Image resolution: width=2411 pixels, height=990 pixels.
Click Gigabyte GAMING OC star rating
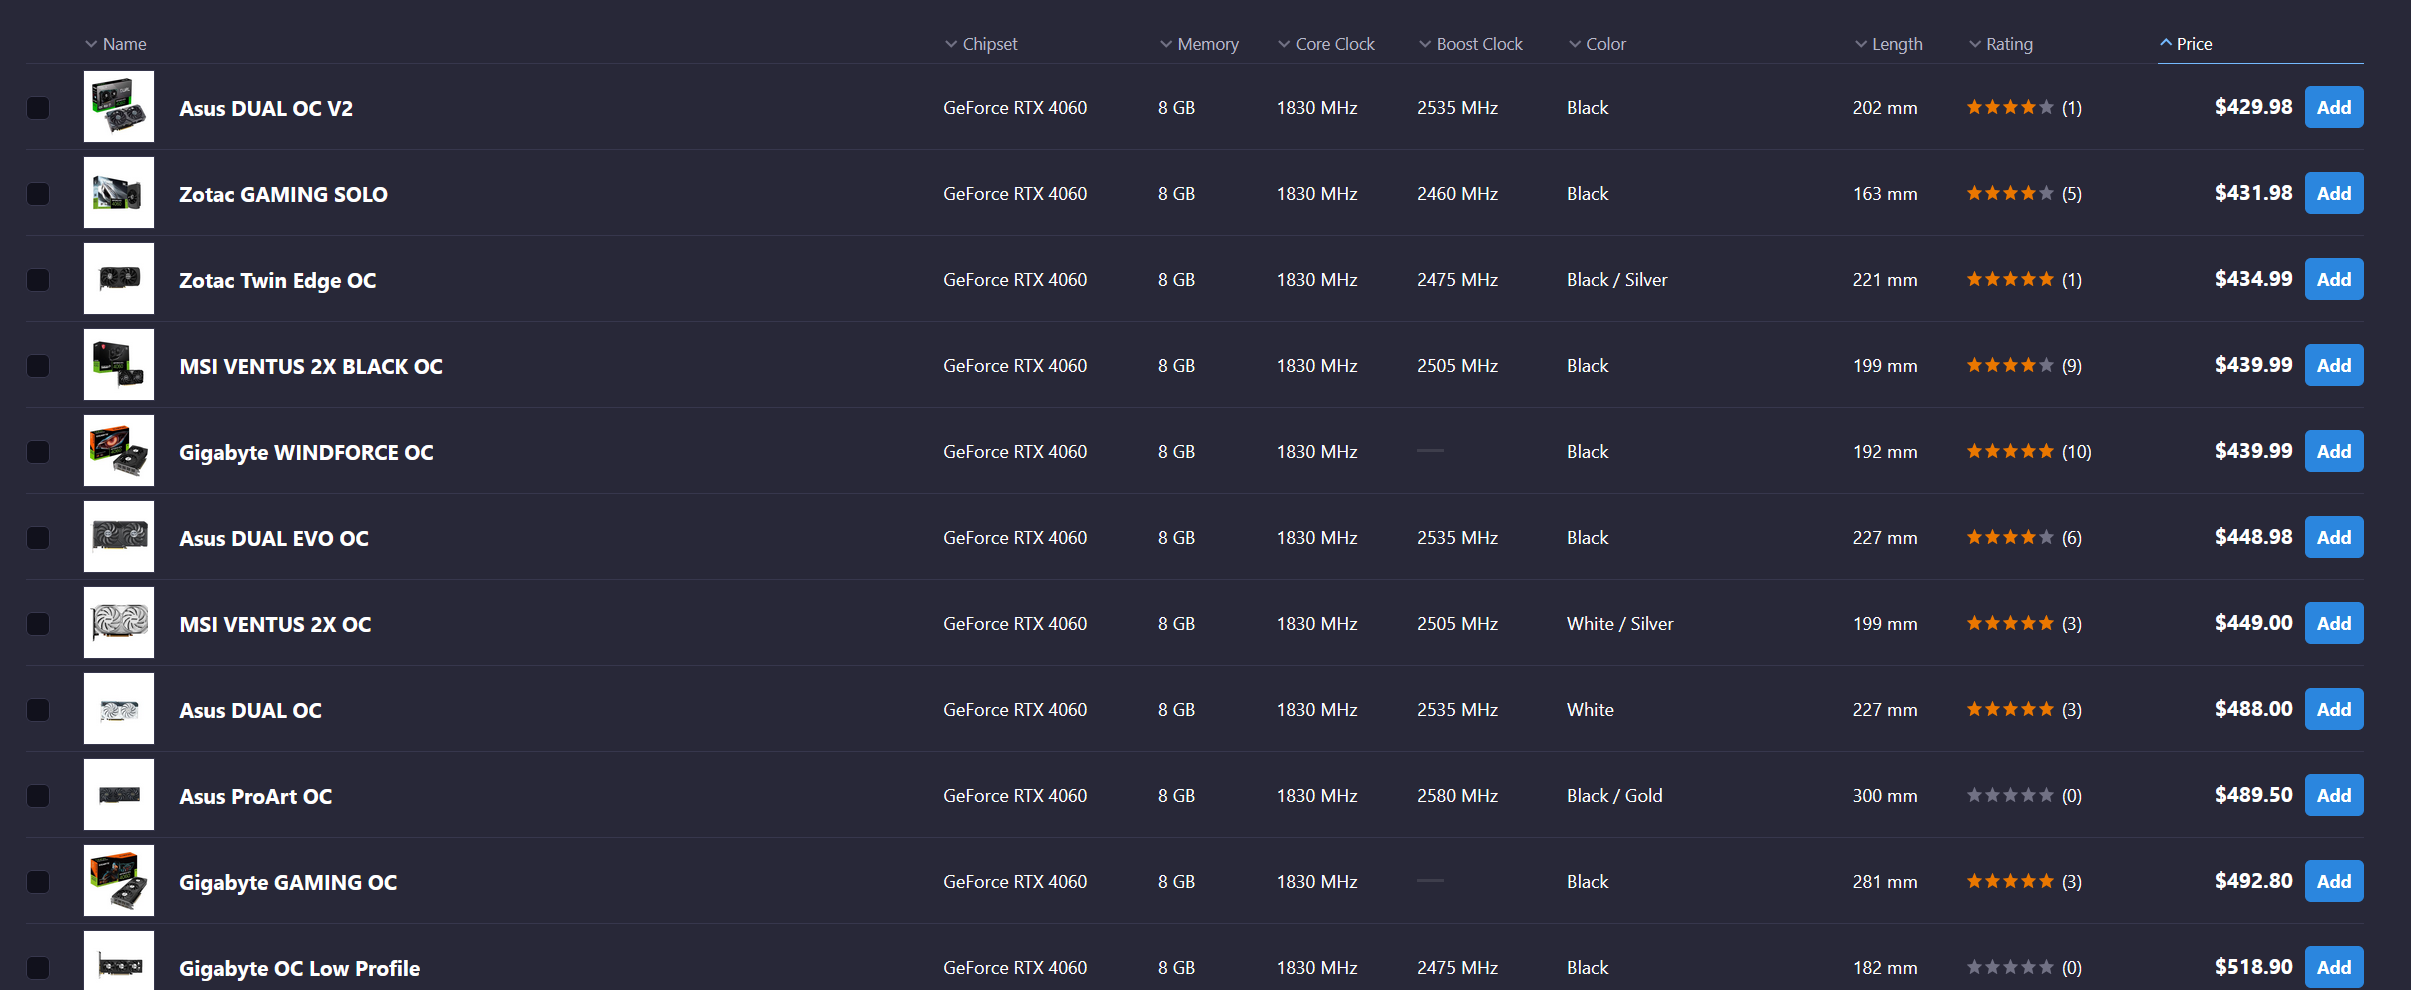(x=2010, y=881)
